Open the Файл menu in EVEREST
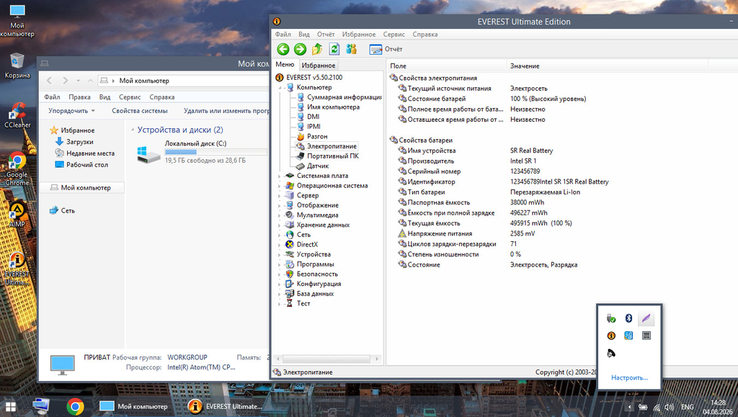The height and width of the screenshot is (417, 738). point(282,34)
